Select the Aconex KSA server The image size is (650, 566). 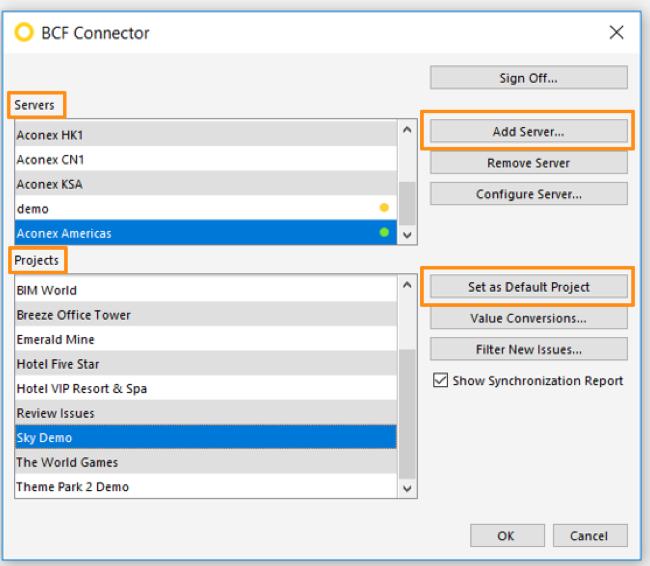(x=206, y=184)
